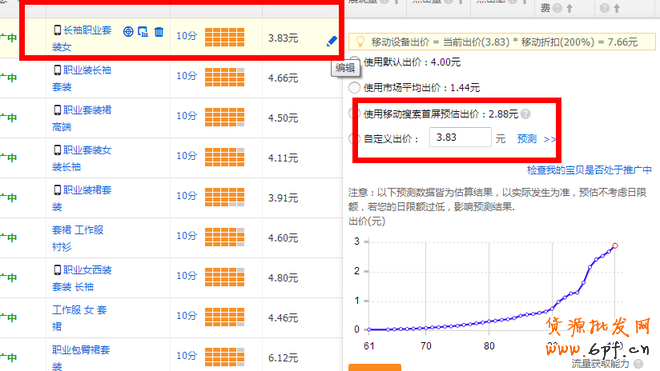
Task: Click sort arrow in the last column header
Action: (x=617, y=8)
